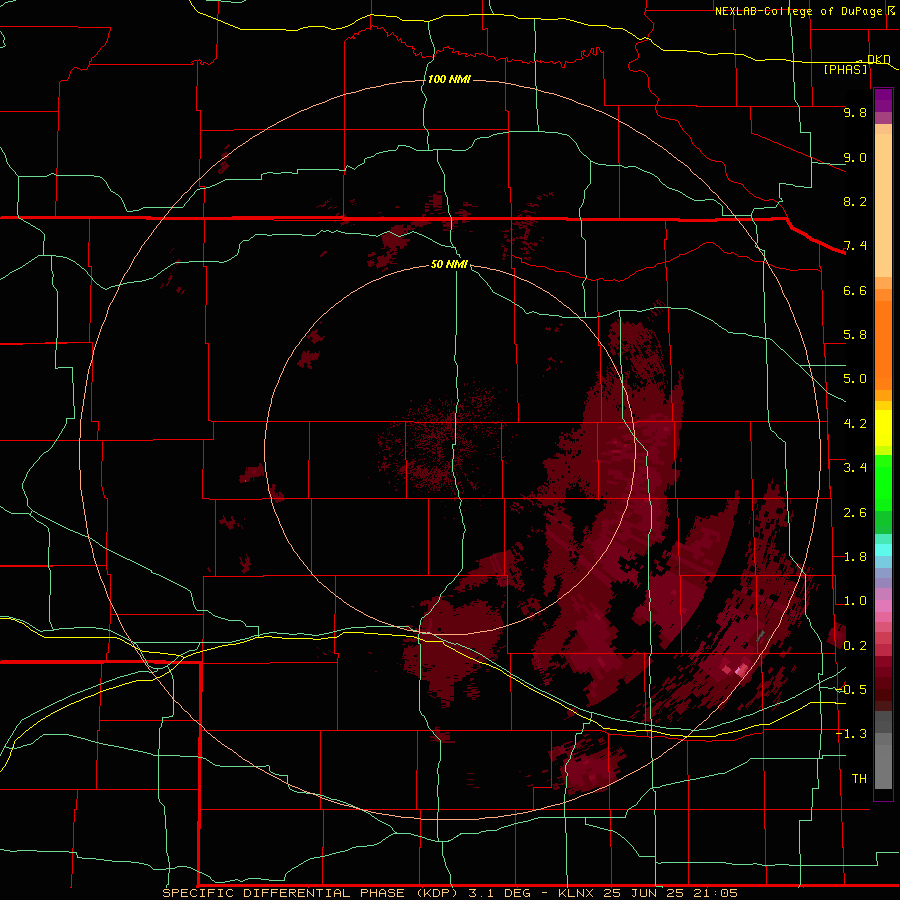Click the '100 NMI' range ring label
900x900 pixels.
[449, 79]
